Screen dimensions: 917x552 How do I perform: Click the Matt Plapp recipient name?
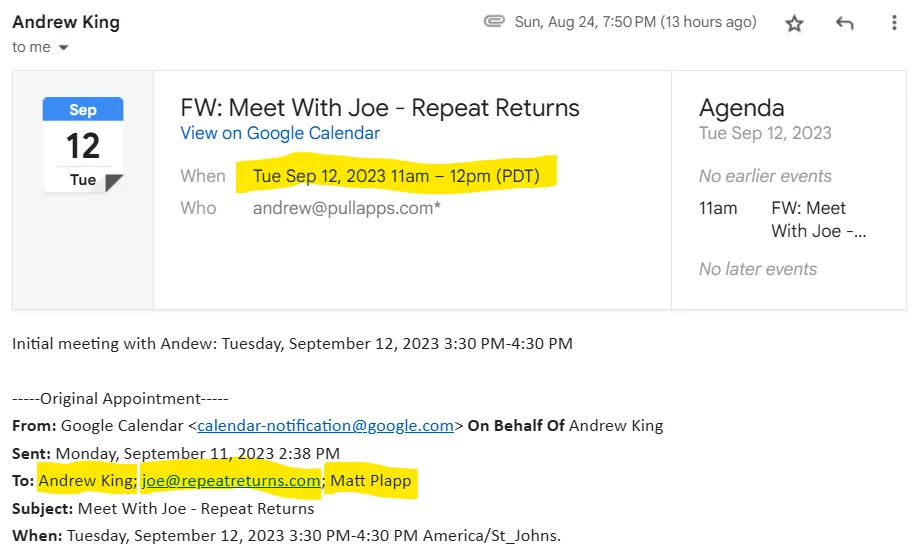pos(370,481)
